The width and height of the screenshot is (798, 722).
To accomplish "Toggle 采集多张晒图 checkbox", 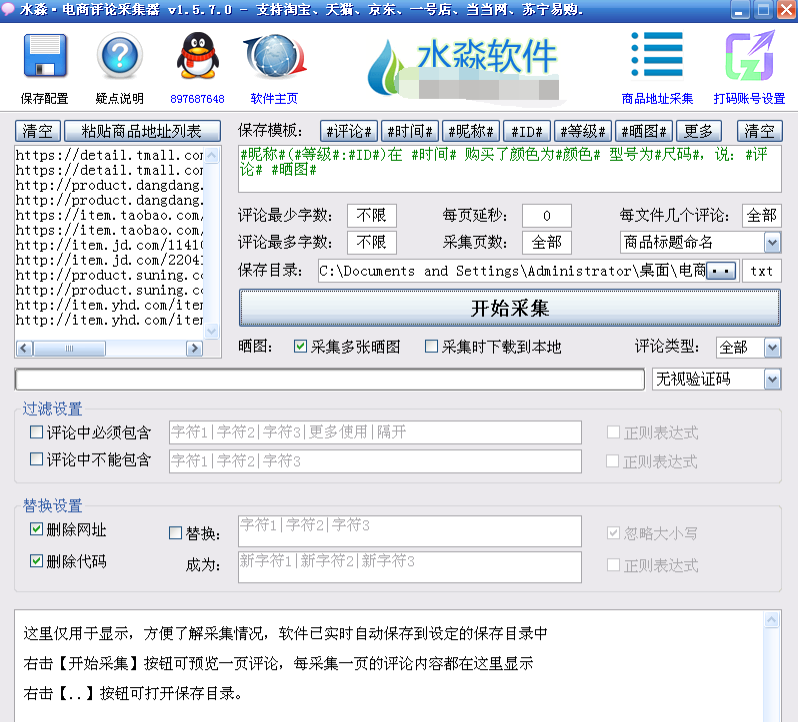I will [300, 346].
